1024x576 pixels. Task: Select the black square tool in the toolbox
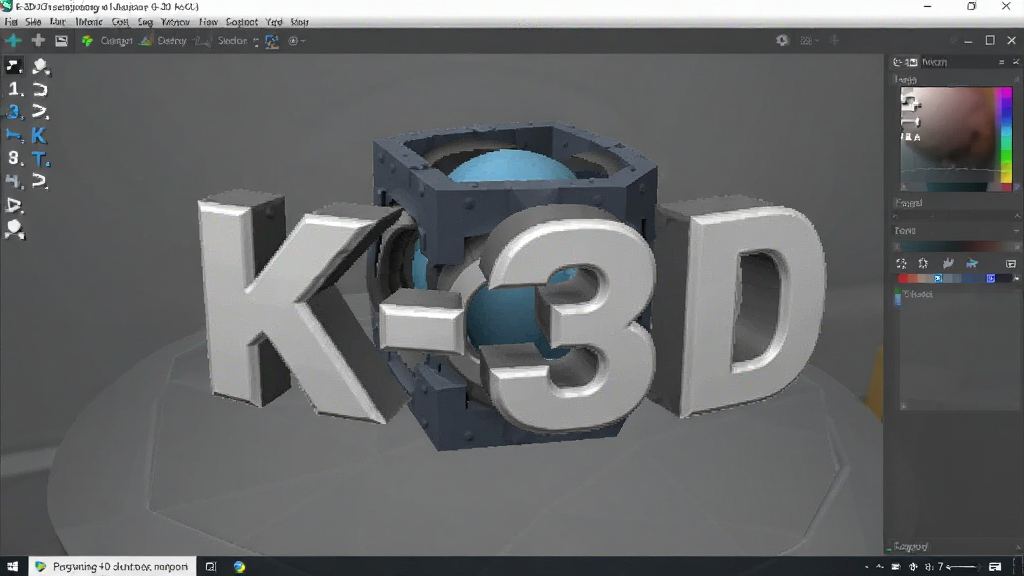click(x=14, y=65)
